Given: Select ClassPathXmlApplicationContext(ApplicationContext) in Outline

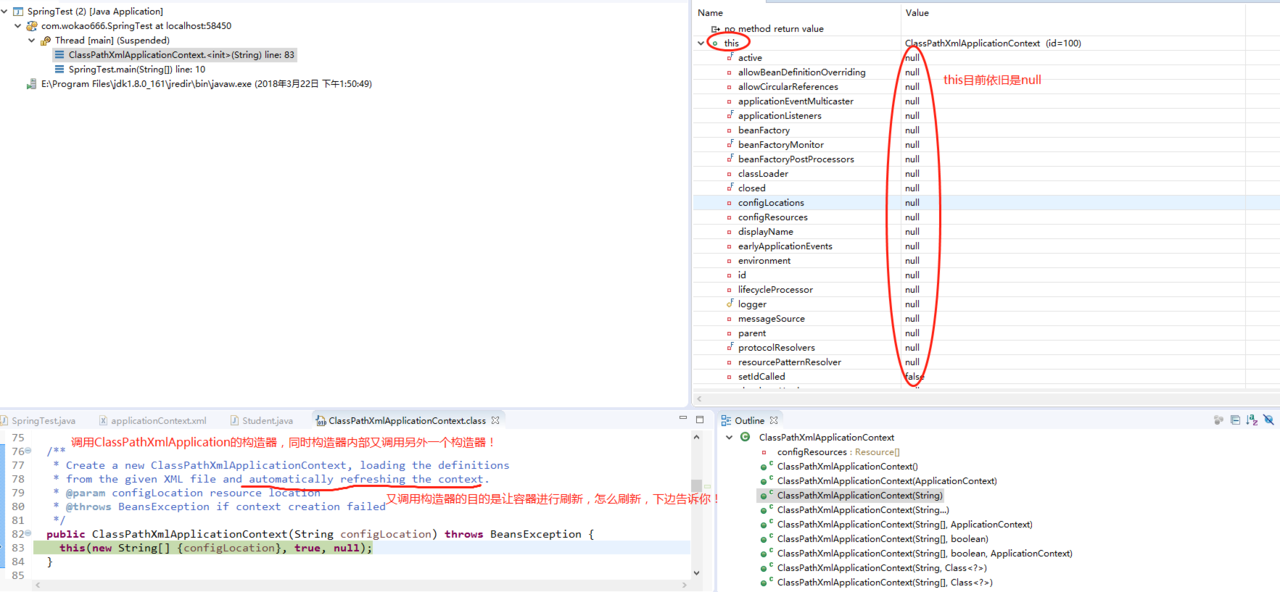Looking at the screenshot, I should click(x=877, y=481).
